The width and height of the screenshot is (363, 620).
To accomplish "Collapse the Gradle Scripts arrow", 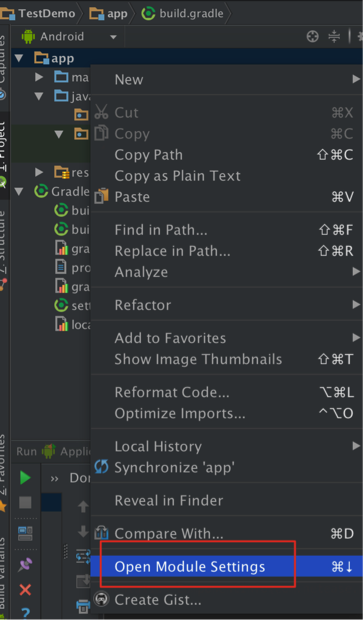I will [19, 192].
